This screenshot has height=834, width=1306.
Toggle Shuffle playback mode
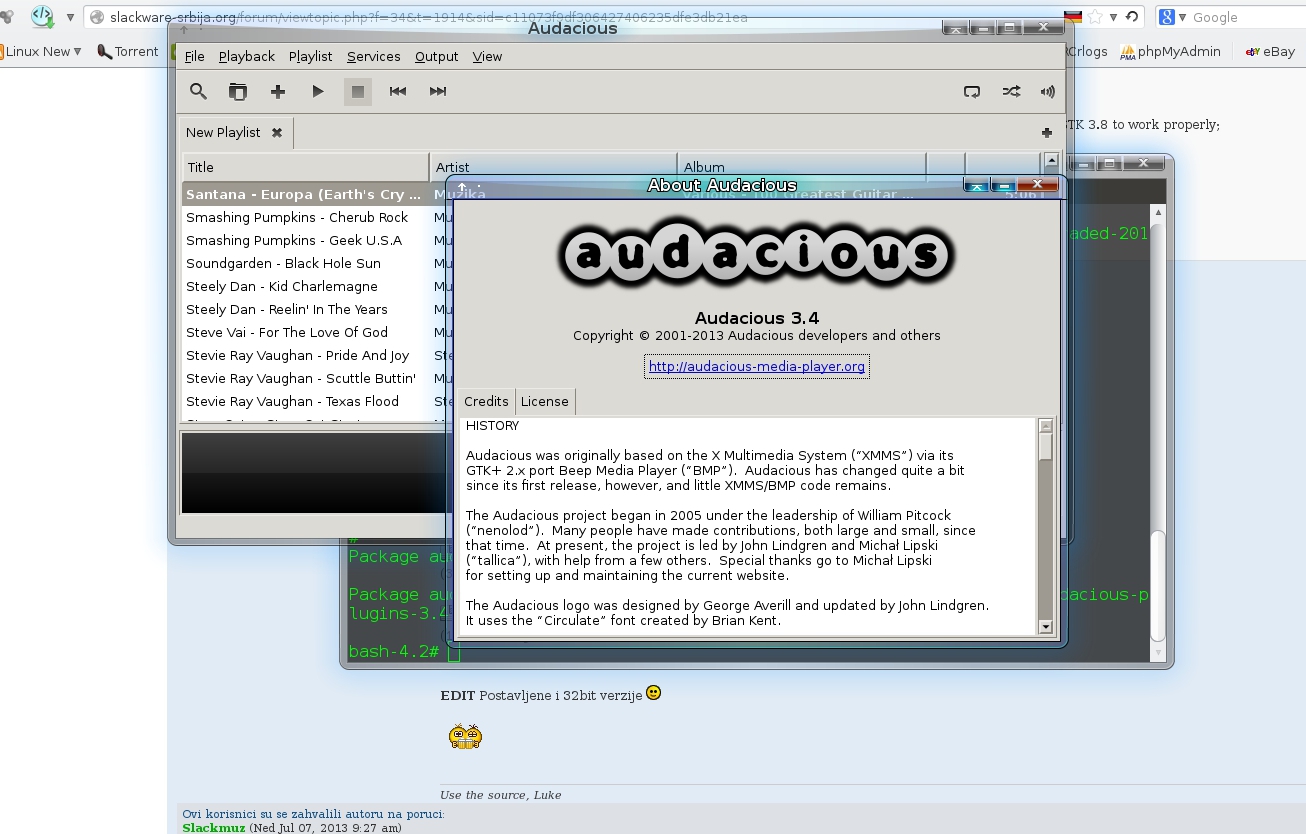coord(1011,92)
